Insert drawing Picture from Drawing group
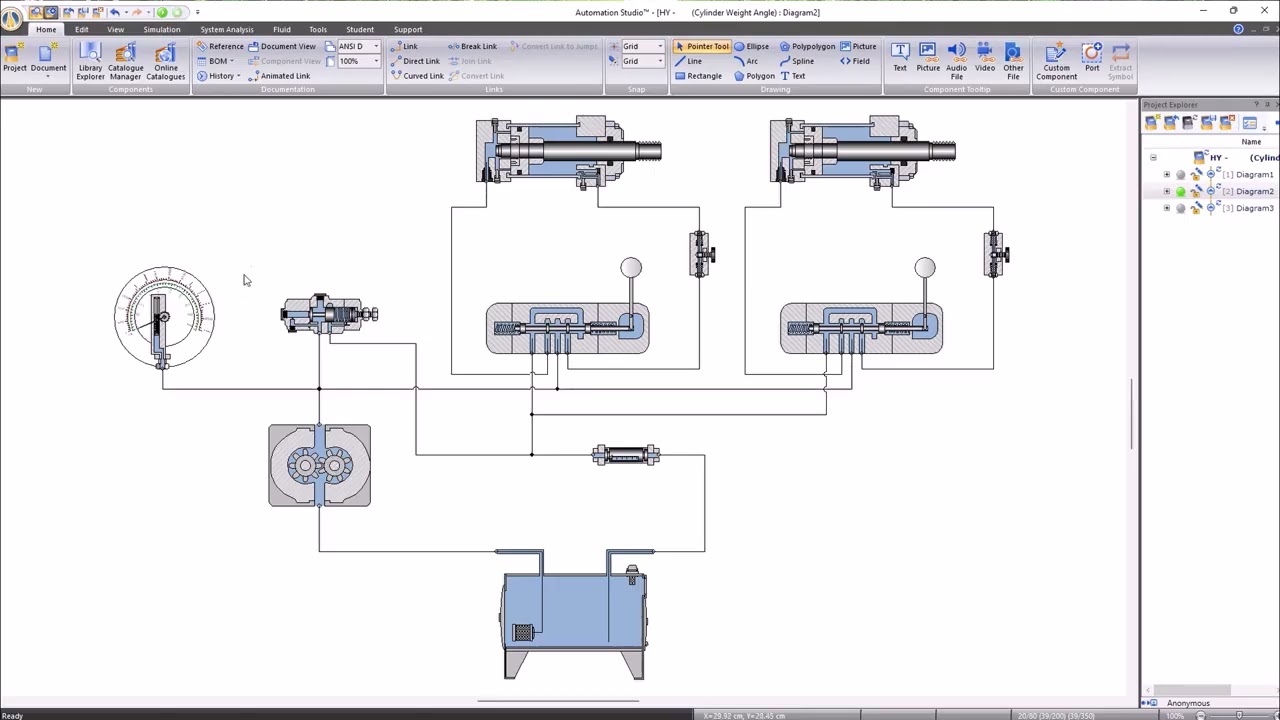 858,46
